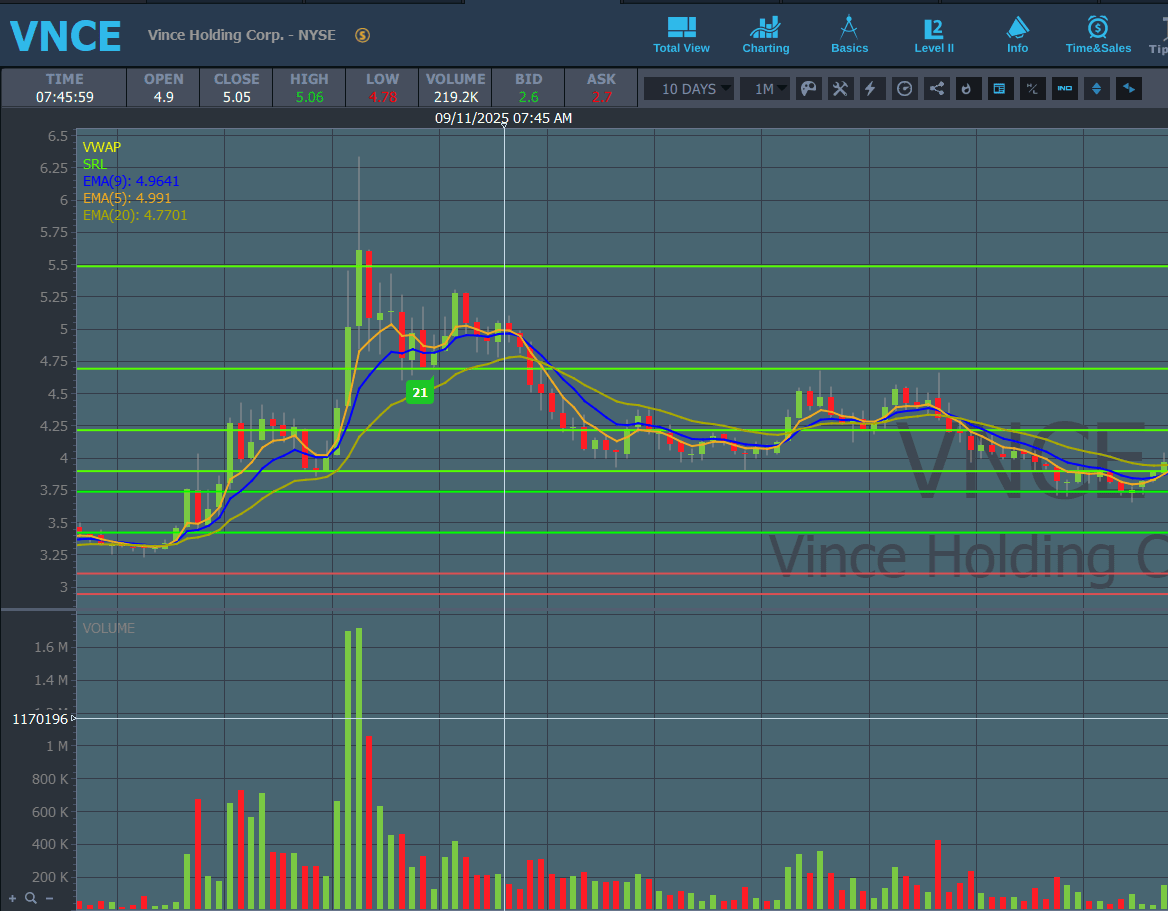This screenshot has height=911, width=1168.
Task: Click the share chart icon
Action: pyautogui.click(x=937, y=89)
